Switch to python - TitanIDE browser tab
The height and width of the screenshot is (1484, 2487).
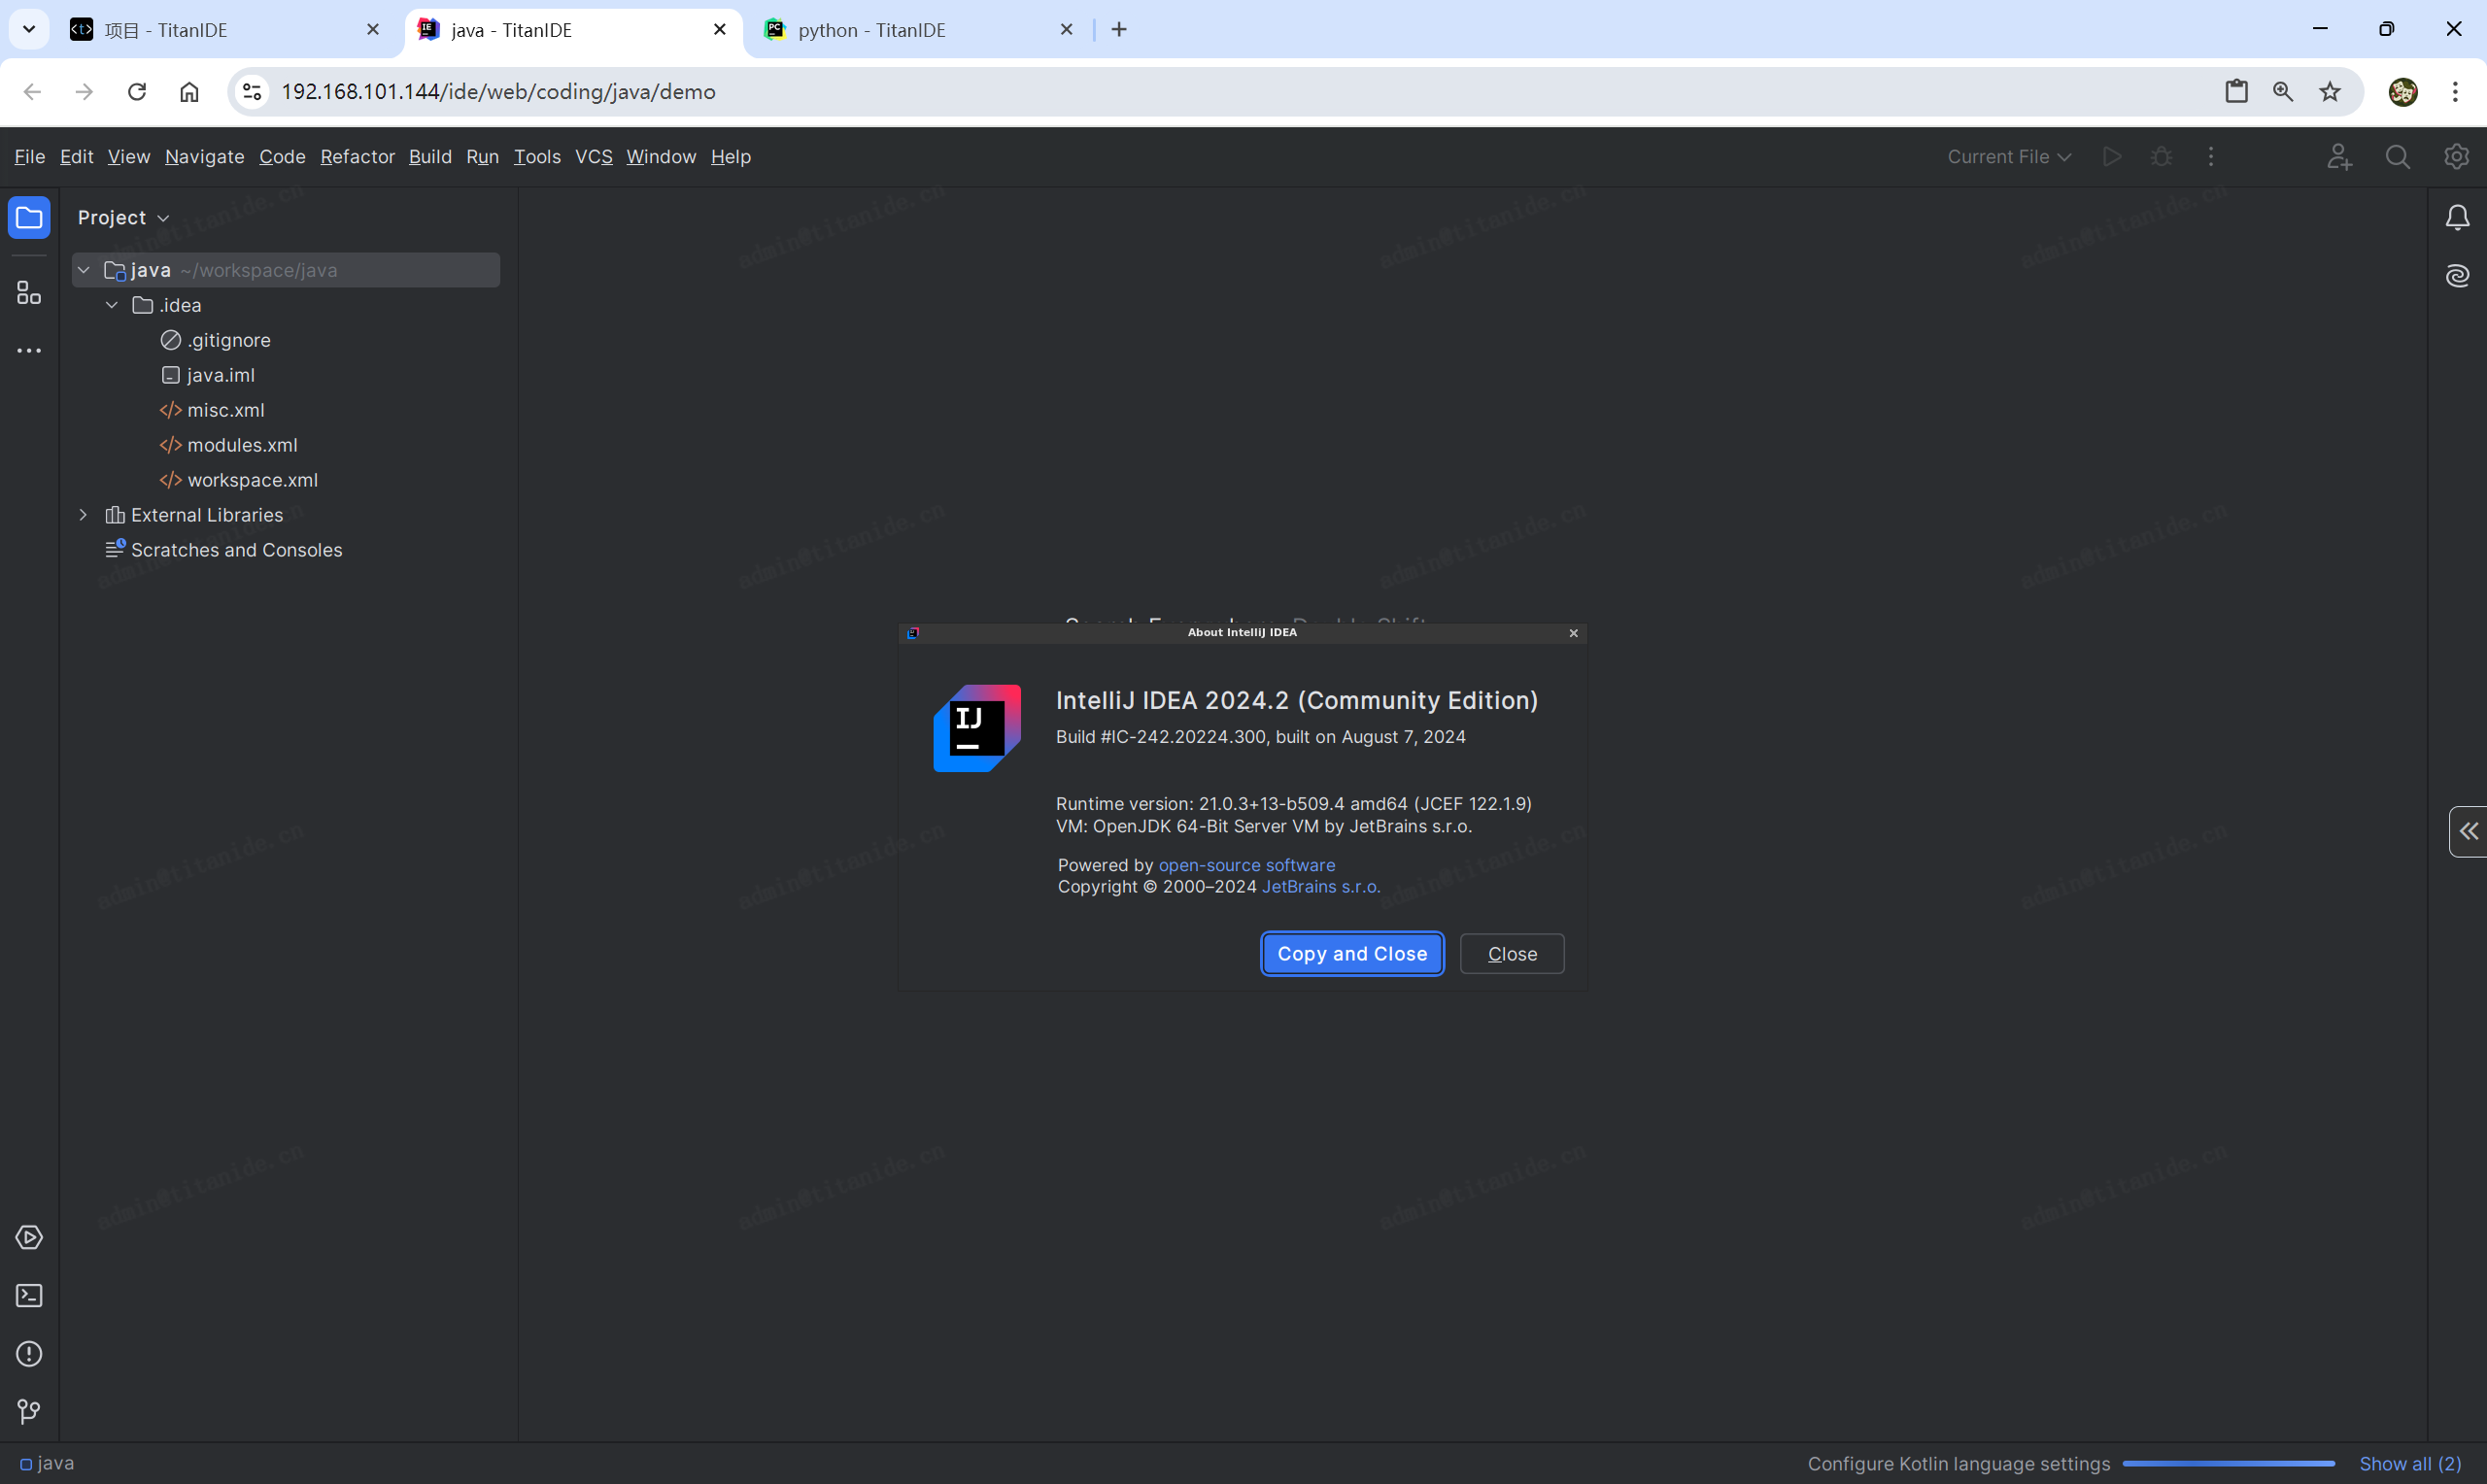click(x=871, y=30)
